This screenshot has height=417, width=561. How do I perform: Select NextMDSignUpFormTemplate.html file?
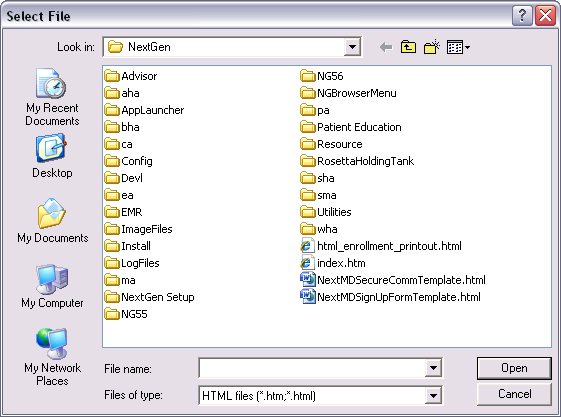click(390, 297)
